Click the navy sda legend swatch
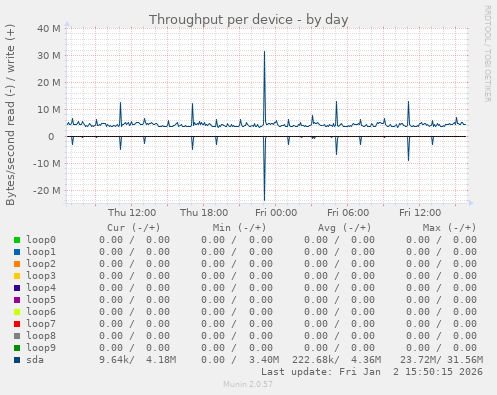 pyautogui.click(x=17, y=360)
